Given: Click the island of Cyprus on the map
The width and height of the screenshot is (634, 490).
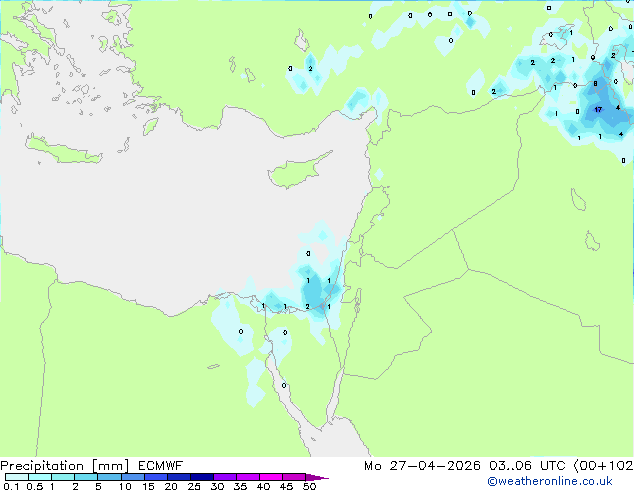Looking at the screenshot, I should point(293,173).
